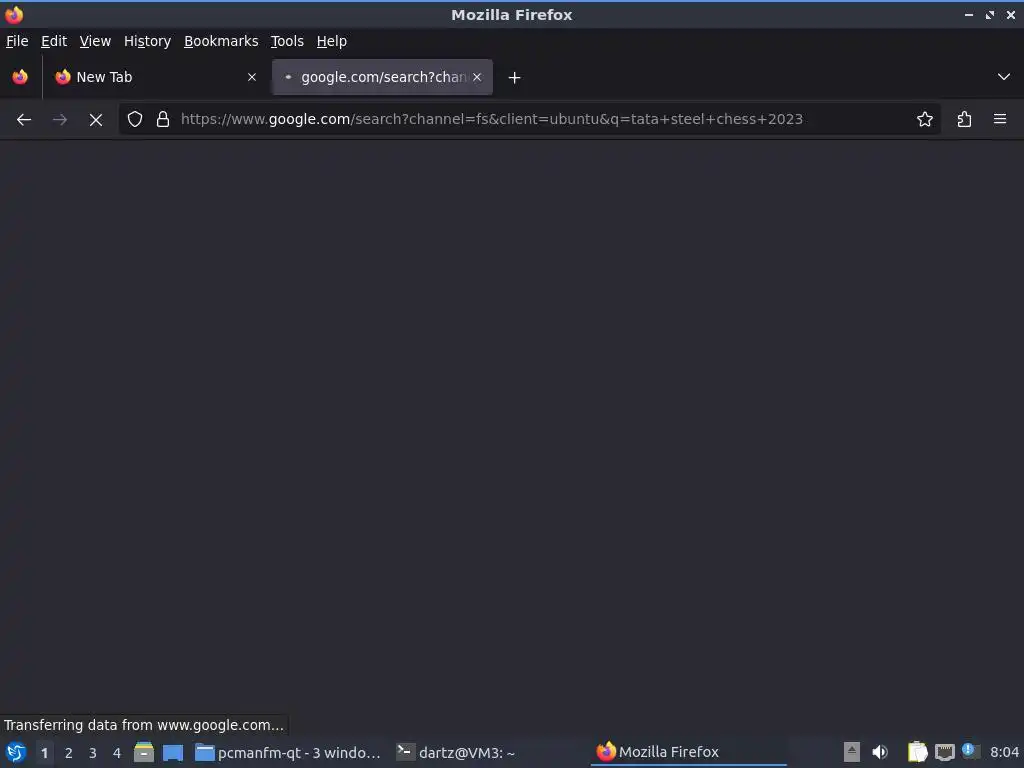Minimize the Firefox window
Screen dimensions: 1024x768
click(968, 14)
